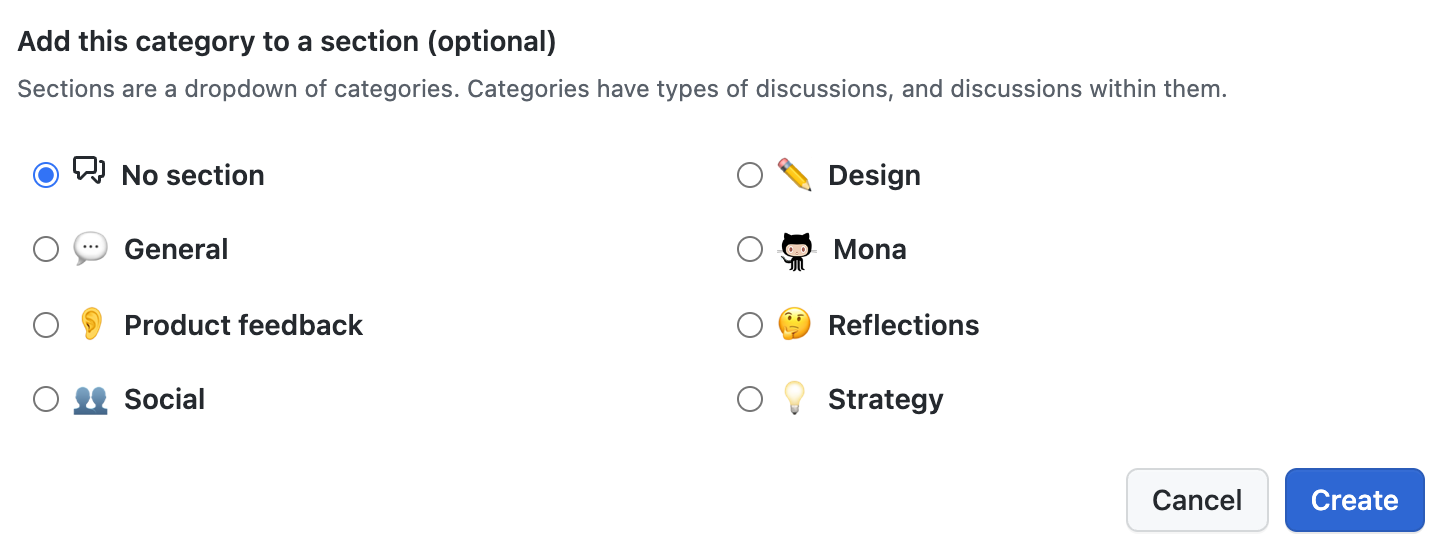Click the ear emoji for Product feedback
This screenshot has height=554, width=1442.
click(x=90, y=325)
